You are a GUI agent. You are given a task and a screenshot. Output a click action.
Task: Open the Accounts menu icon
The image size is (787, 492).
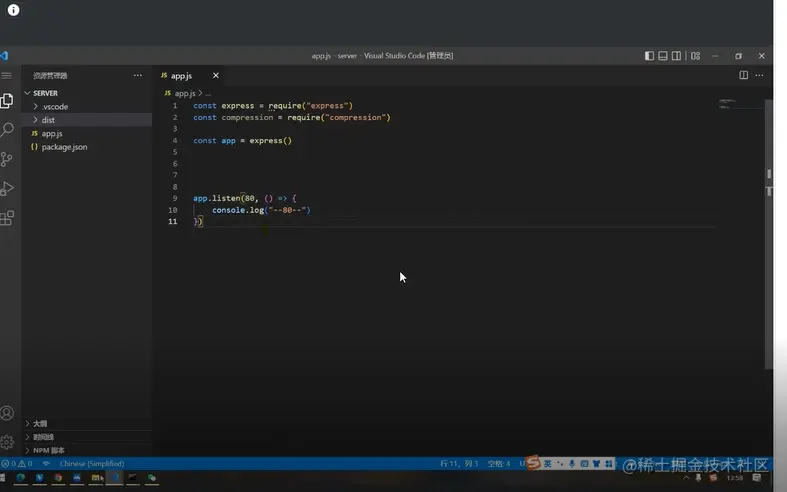click(x=7, y=413)
